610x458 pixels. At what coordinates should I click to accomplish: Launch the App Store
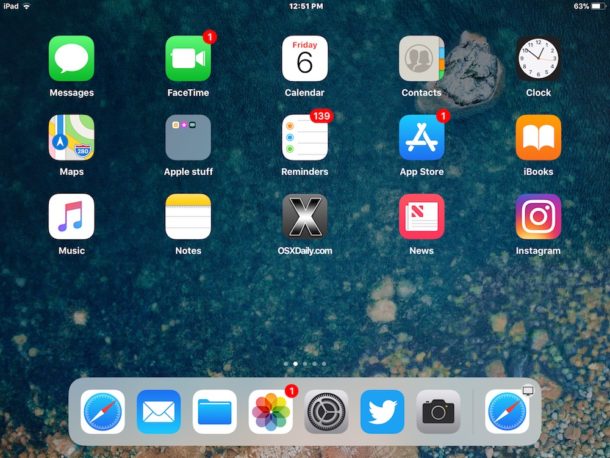(x=421, y=137)
